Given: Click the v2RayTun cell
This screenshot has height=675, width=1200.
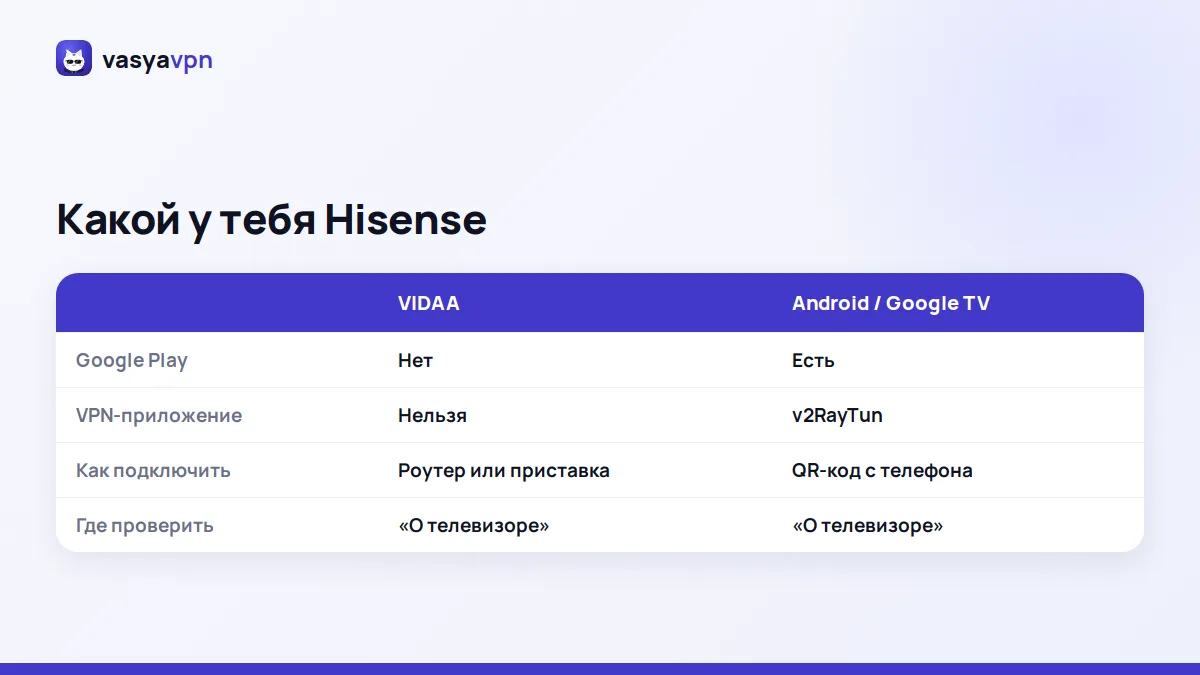Looking at the screenshot, I should click(837, 415).
